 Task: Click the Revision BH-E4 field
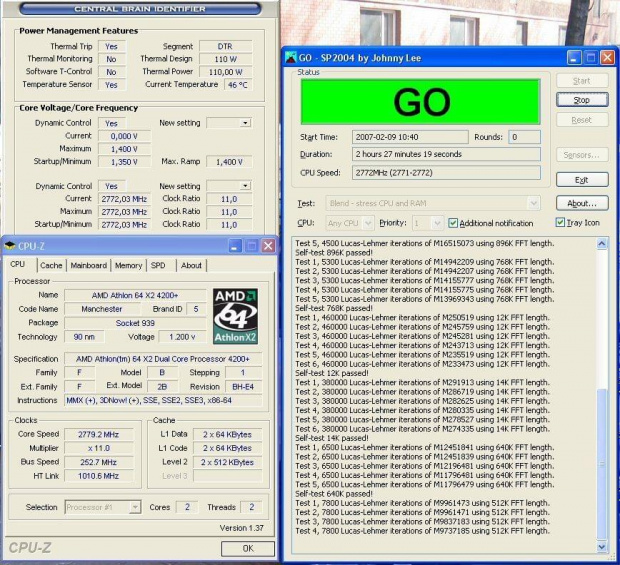coord(243,387)
